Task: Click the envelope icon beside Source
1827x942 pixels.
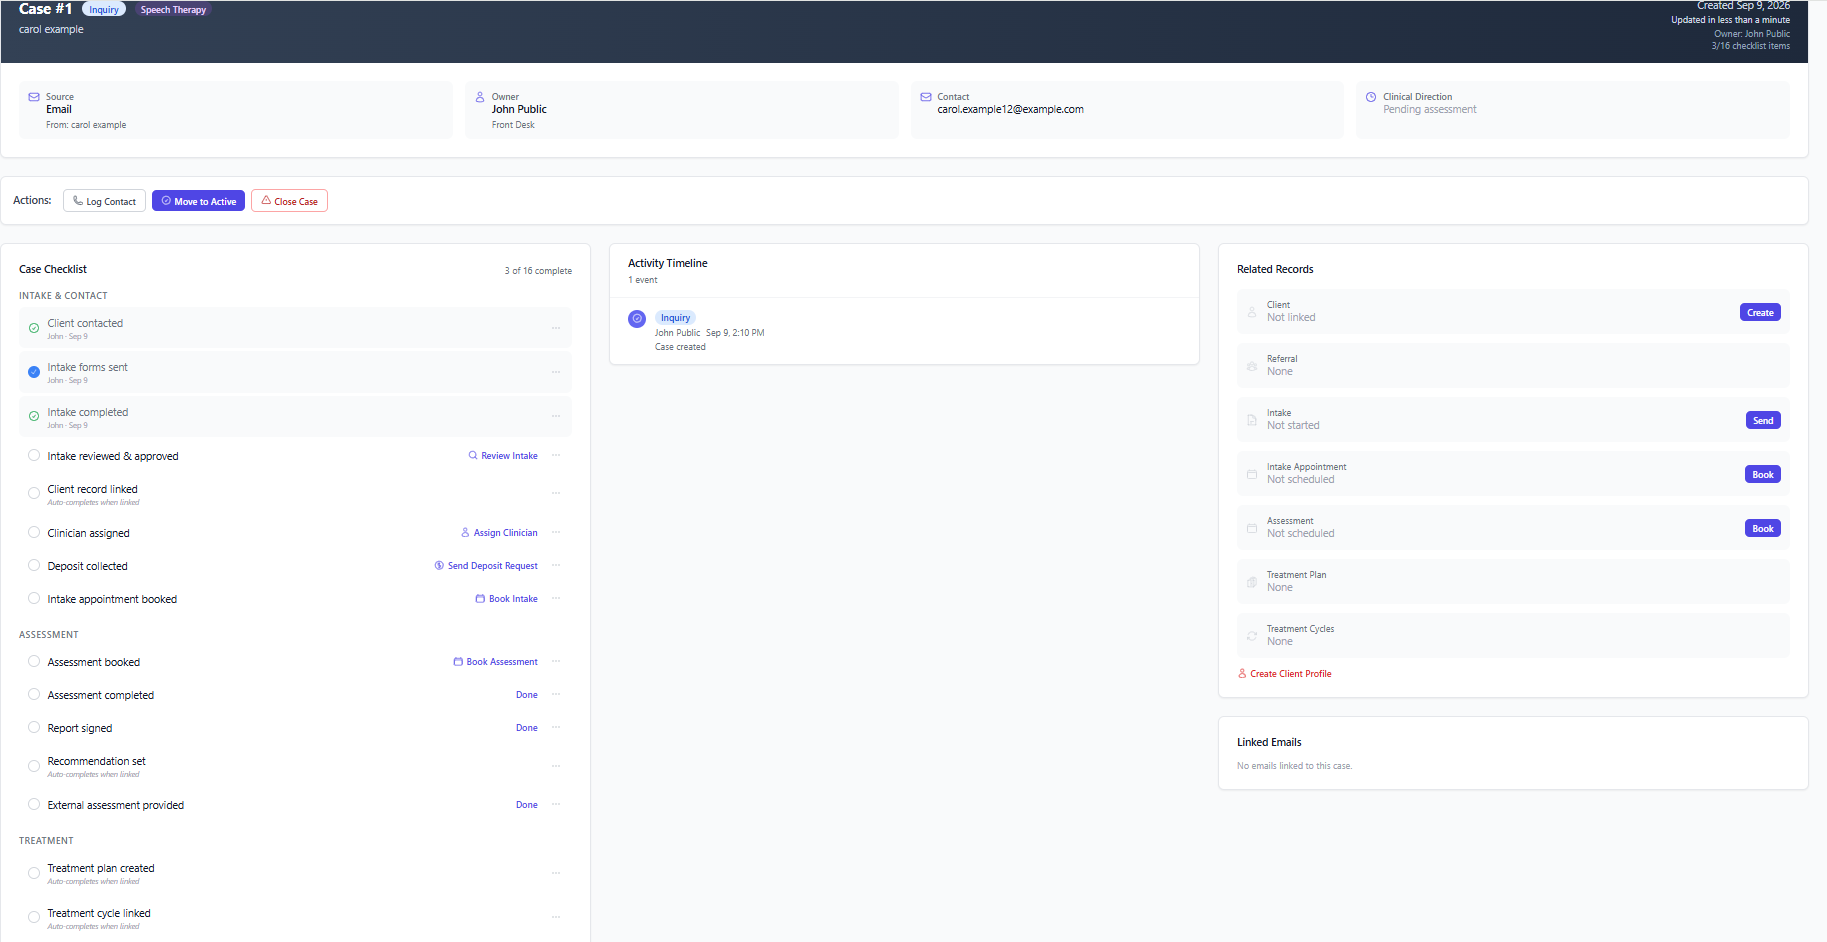Action: [x=34, y=97]
